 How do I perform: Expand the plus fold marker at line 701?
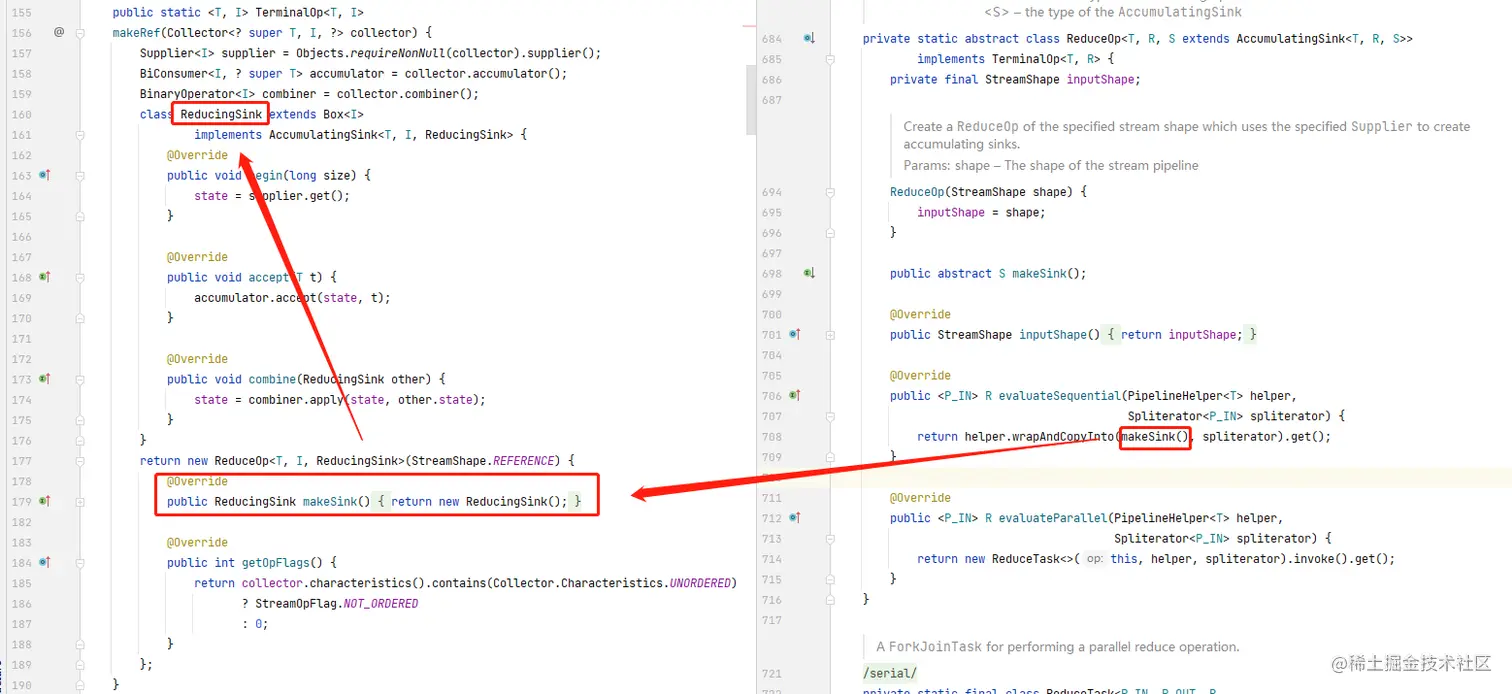(x=830, y=334)
